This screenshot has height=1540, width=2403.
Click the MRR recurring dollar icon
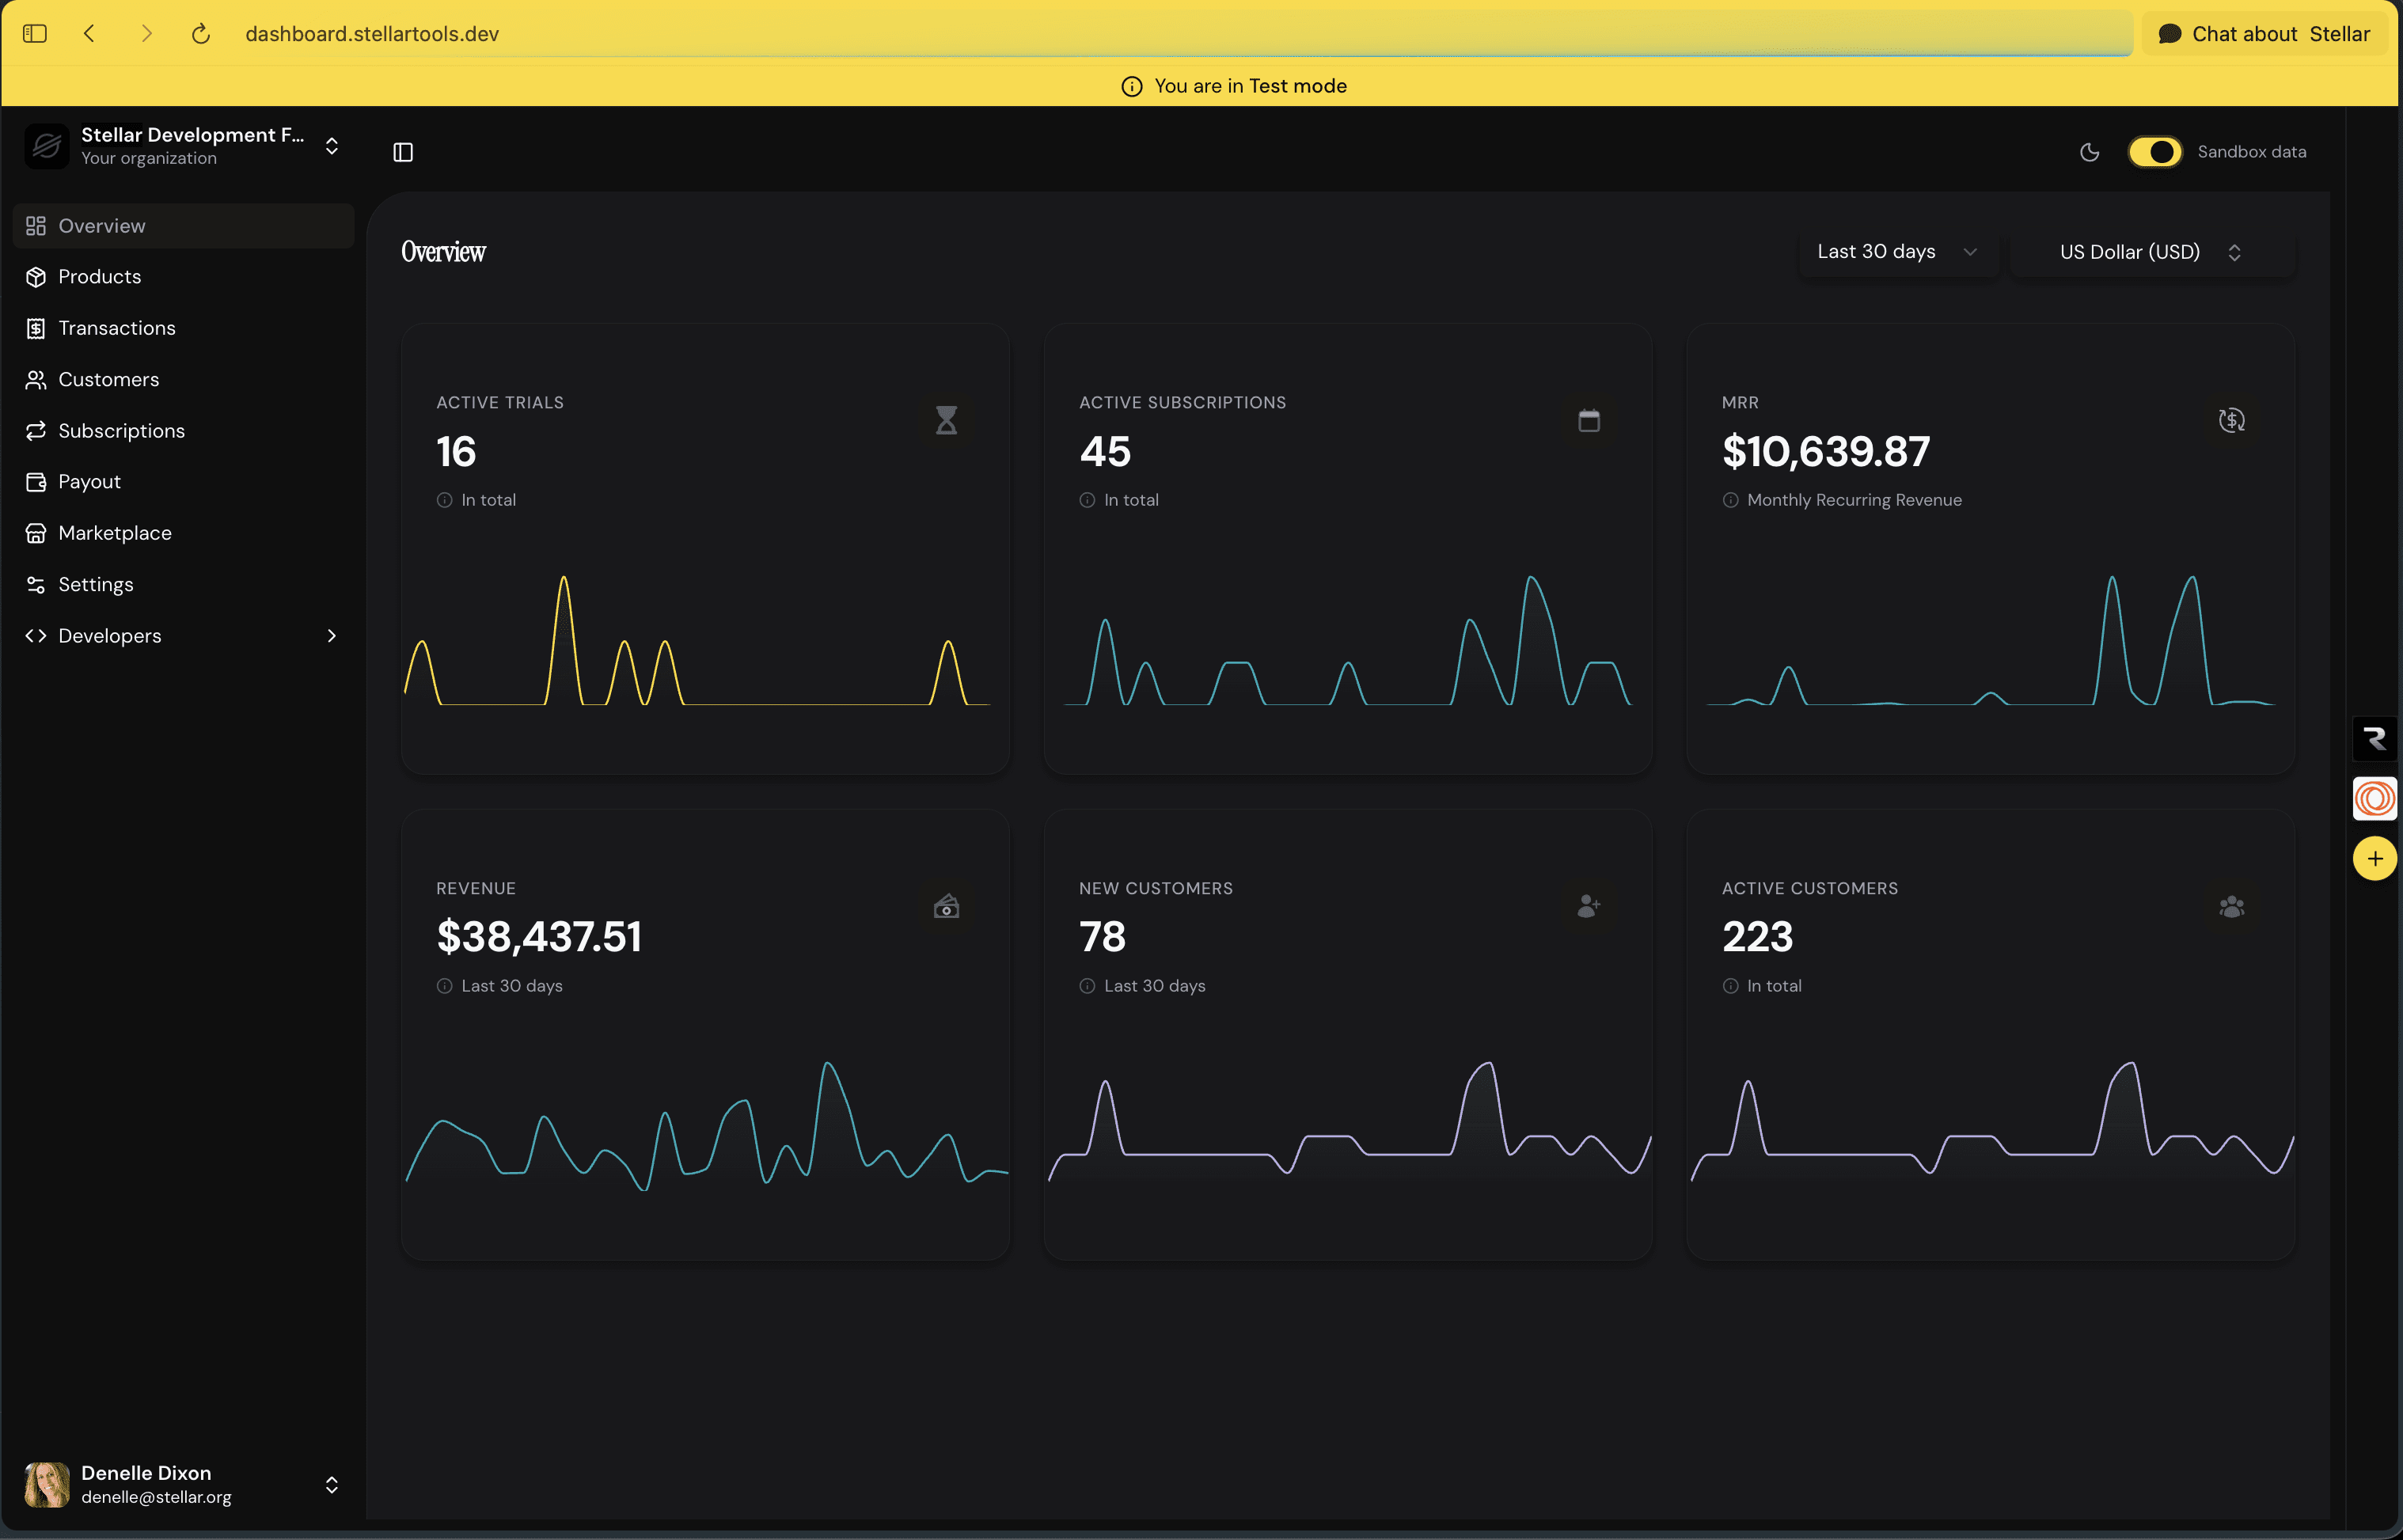pyautogui.click(x=2232, y=420)
